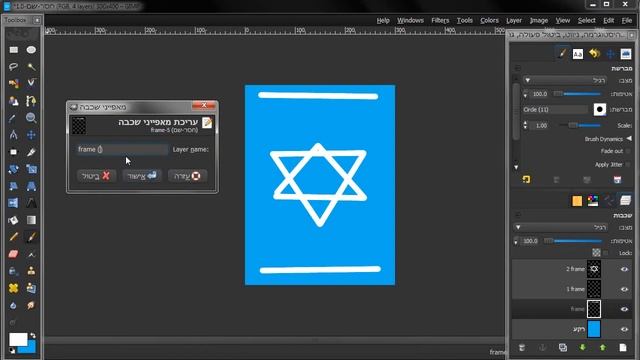The height and width of the screenshot is (360, 640).
Task: Hide the רקע background layer
Action: pos(624,329)
